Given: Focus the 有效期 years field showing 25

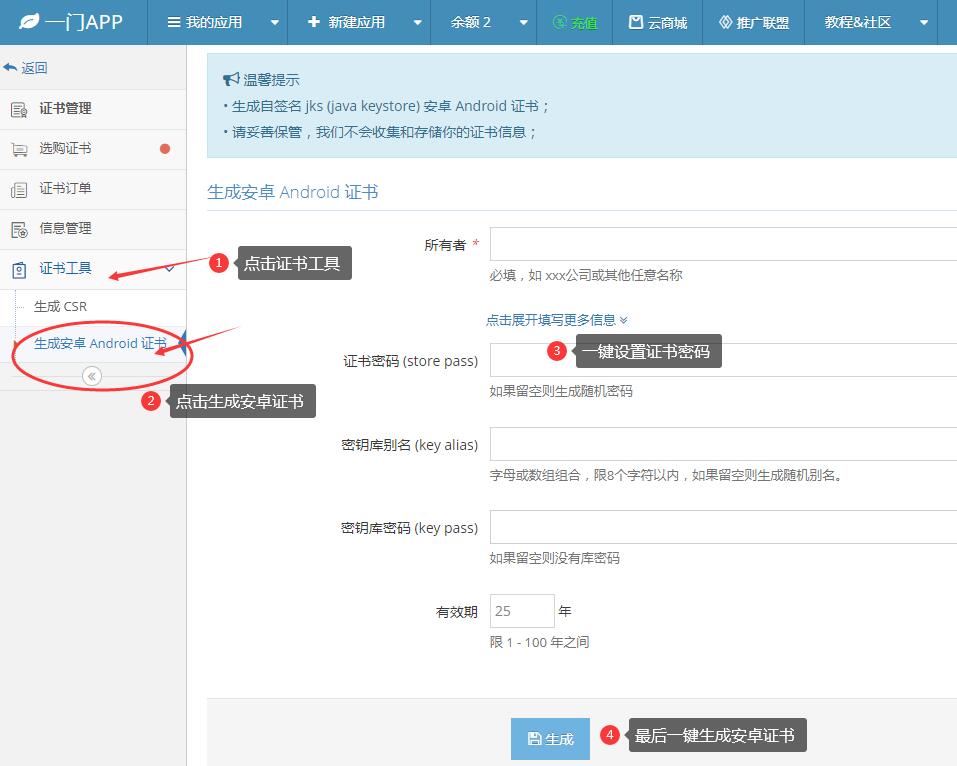Looking at the screenshot, I should coord(522,611).
